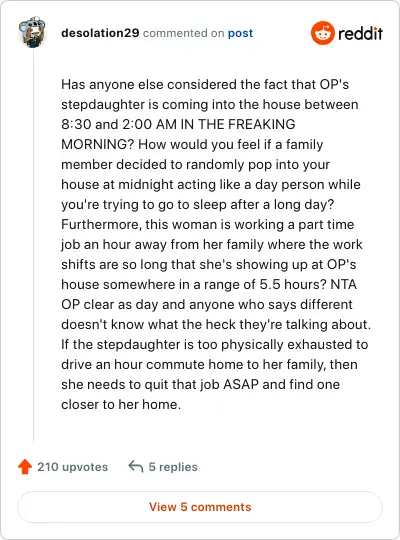Click the orange Reddit Snoo logo

(322, 33)
